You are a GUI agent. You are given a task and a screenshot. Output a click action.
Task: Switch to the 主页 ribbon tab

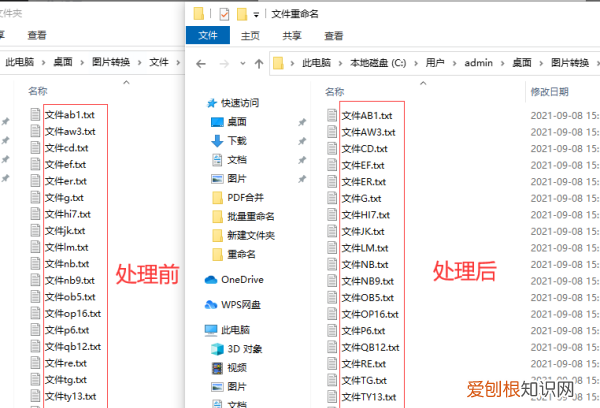point(250,36)
